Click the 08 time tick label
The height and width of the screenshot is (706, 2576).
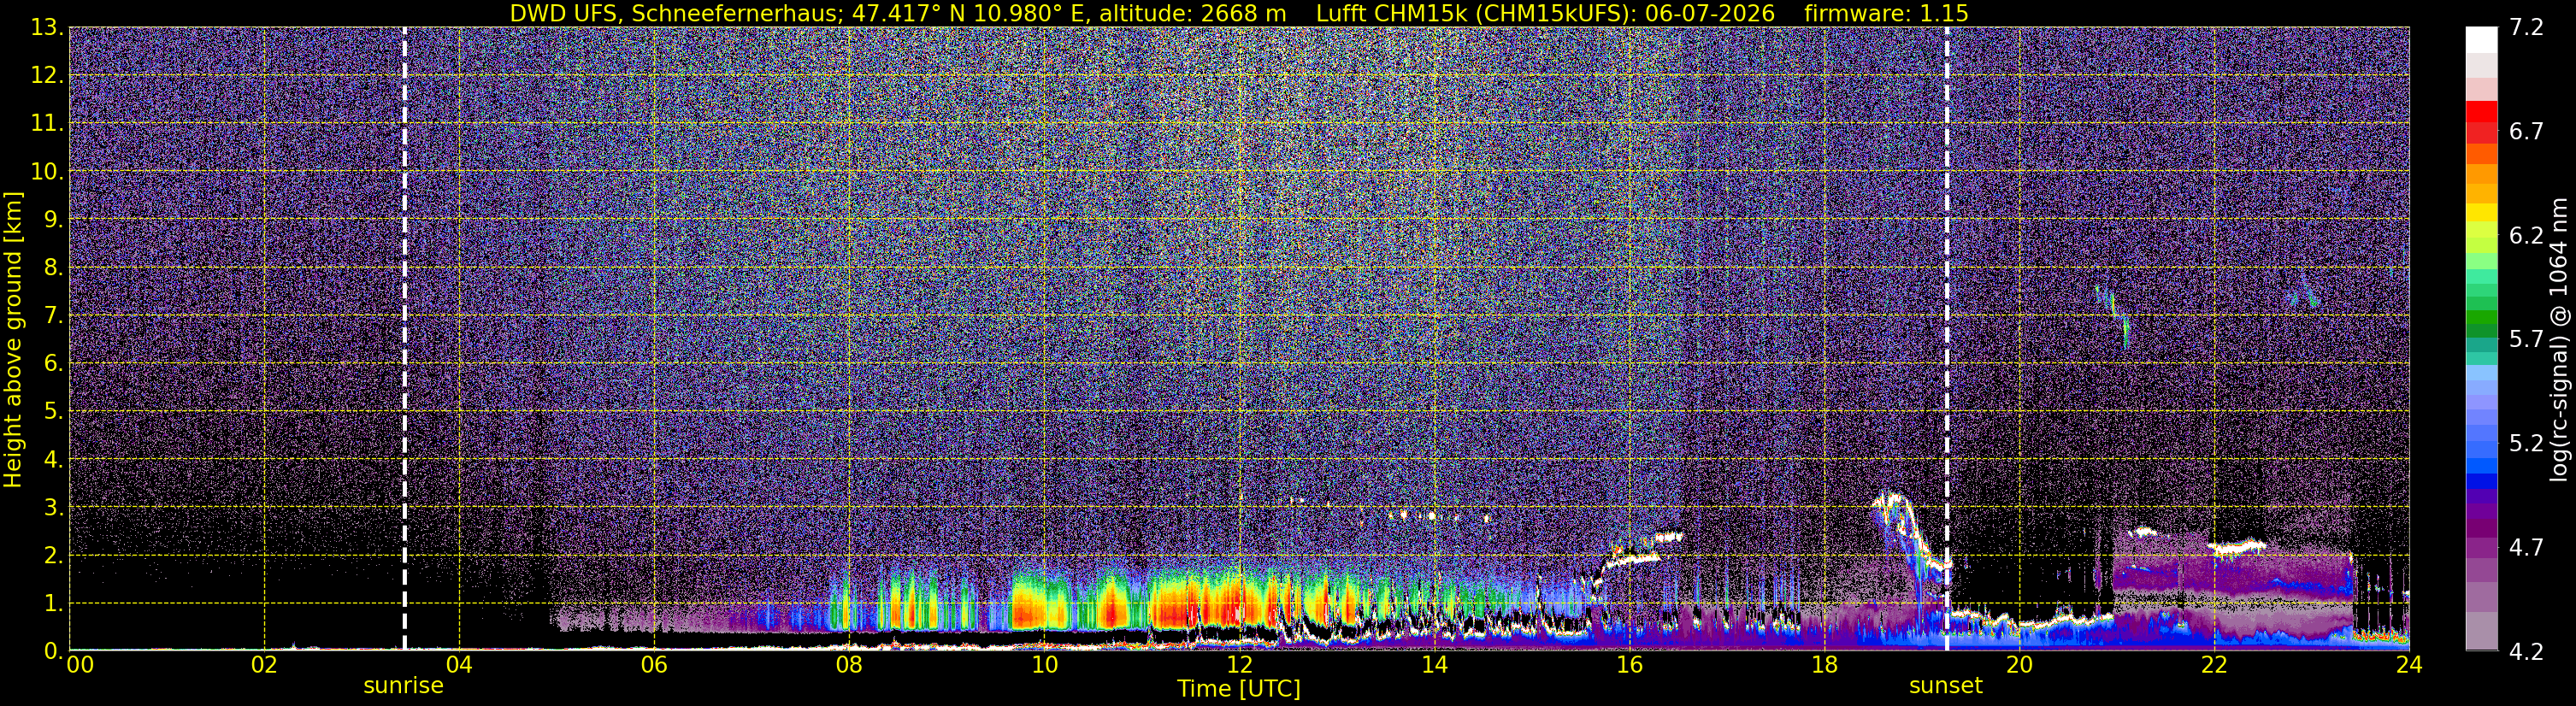pyautogui.click(x=849, y=665)
